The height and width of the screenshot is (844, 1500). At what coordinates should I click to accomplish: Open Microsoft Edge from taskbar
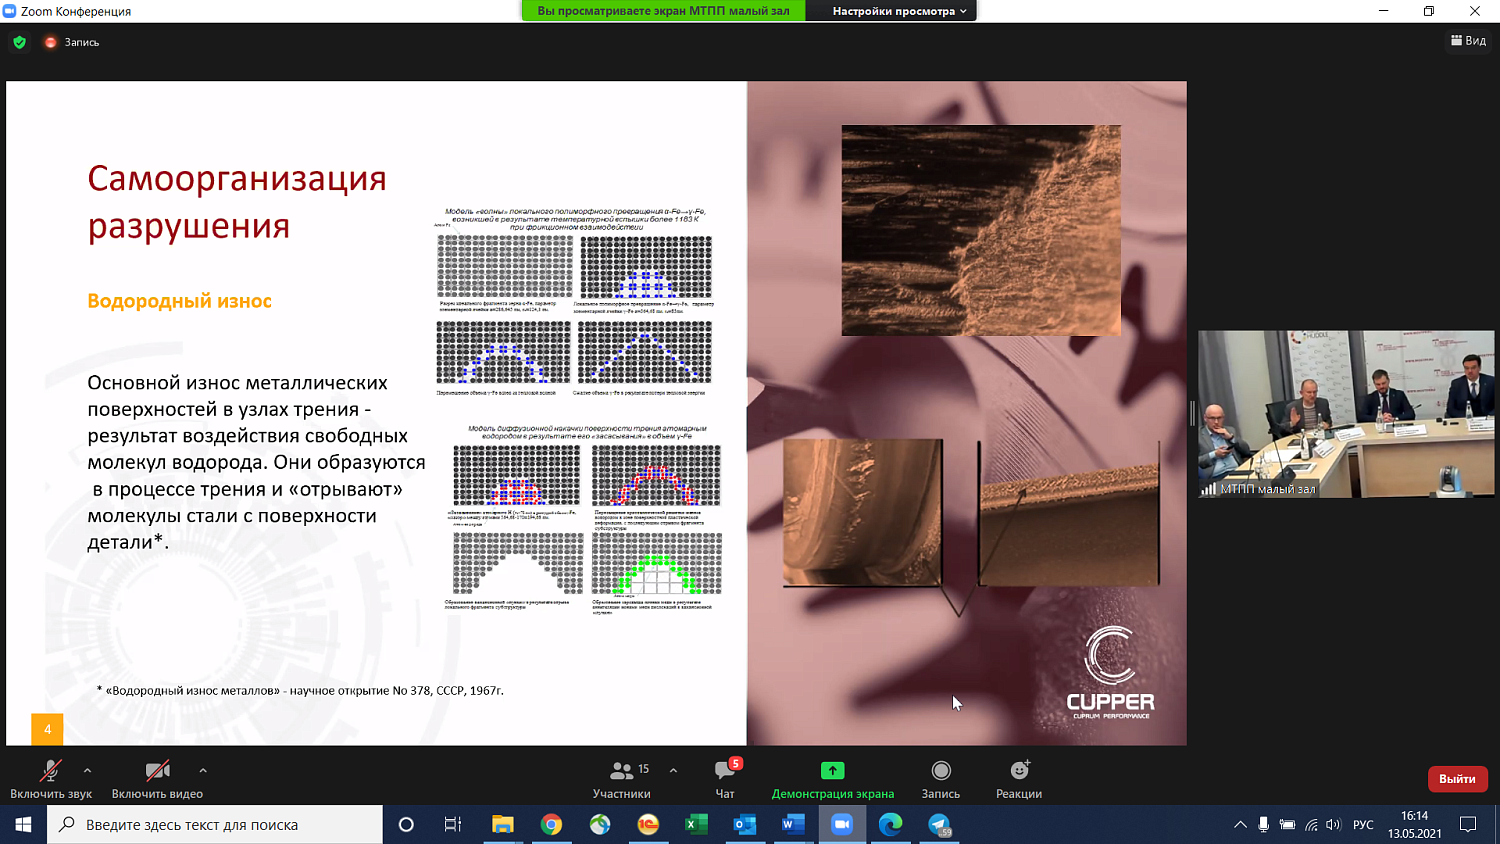[890, 824]
